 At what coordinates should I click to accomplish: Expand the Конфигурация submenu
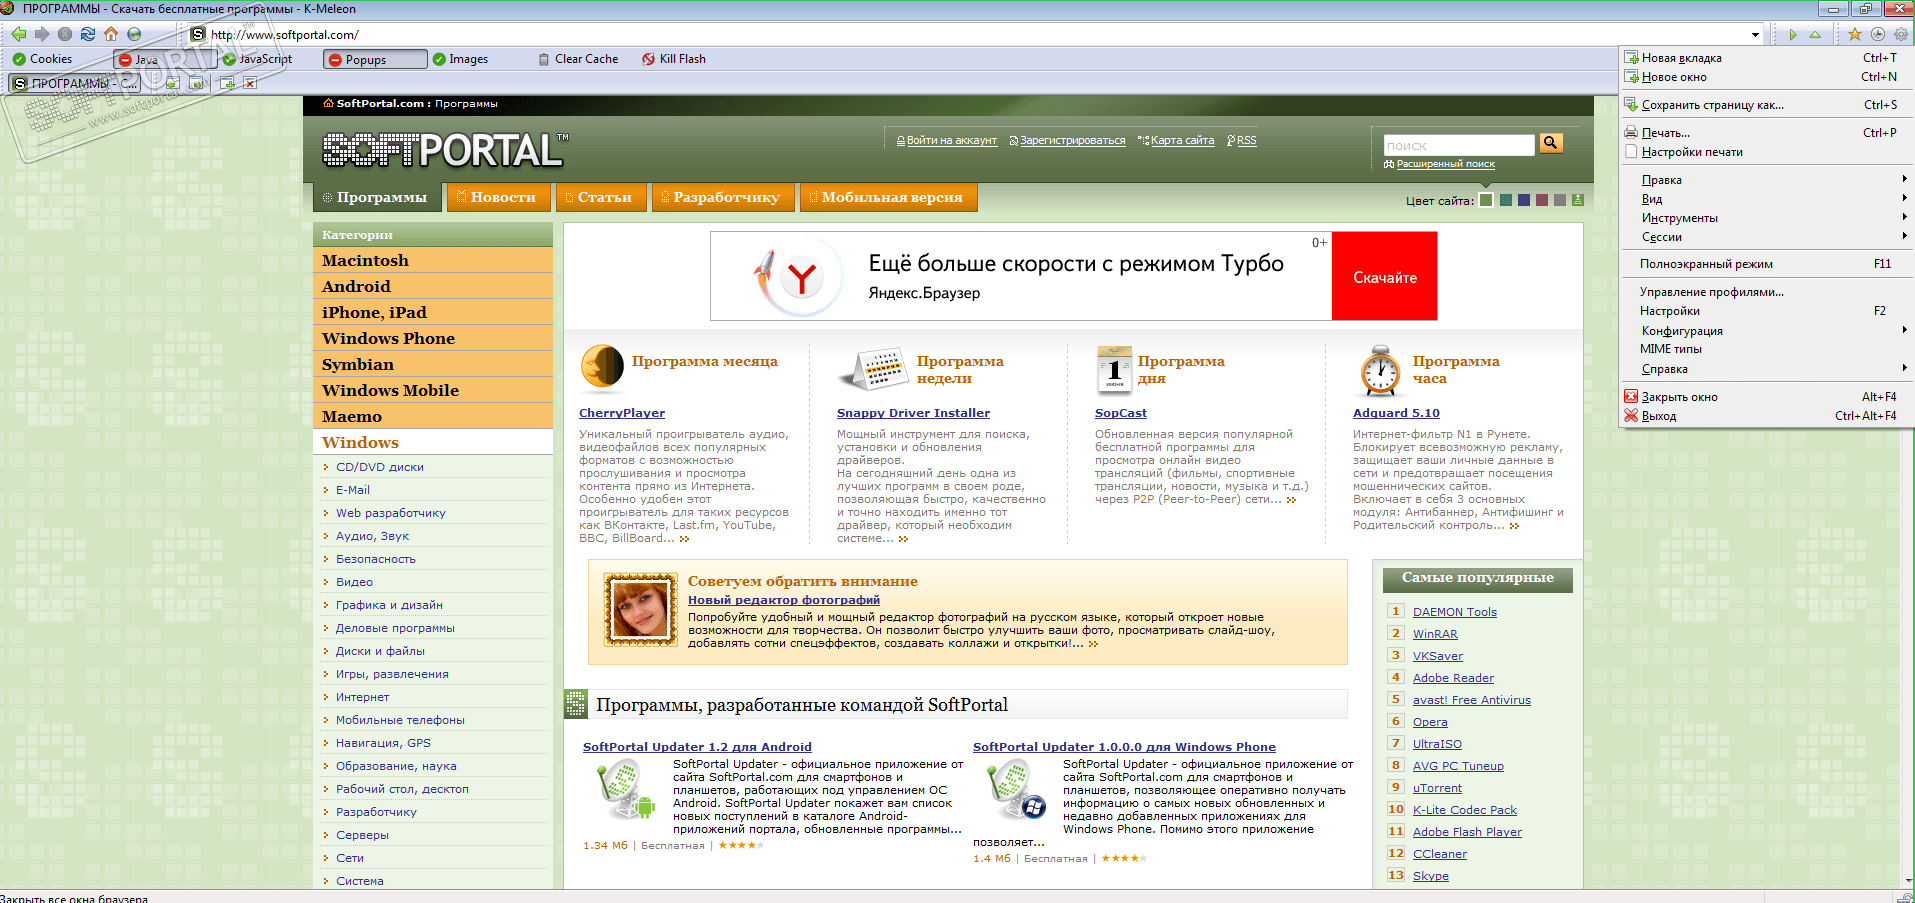[1767, 331]
